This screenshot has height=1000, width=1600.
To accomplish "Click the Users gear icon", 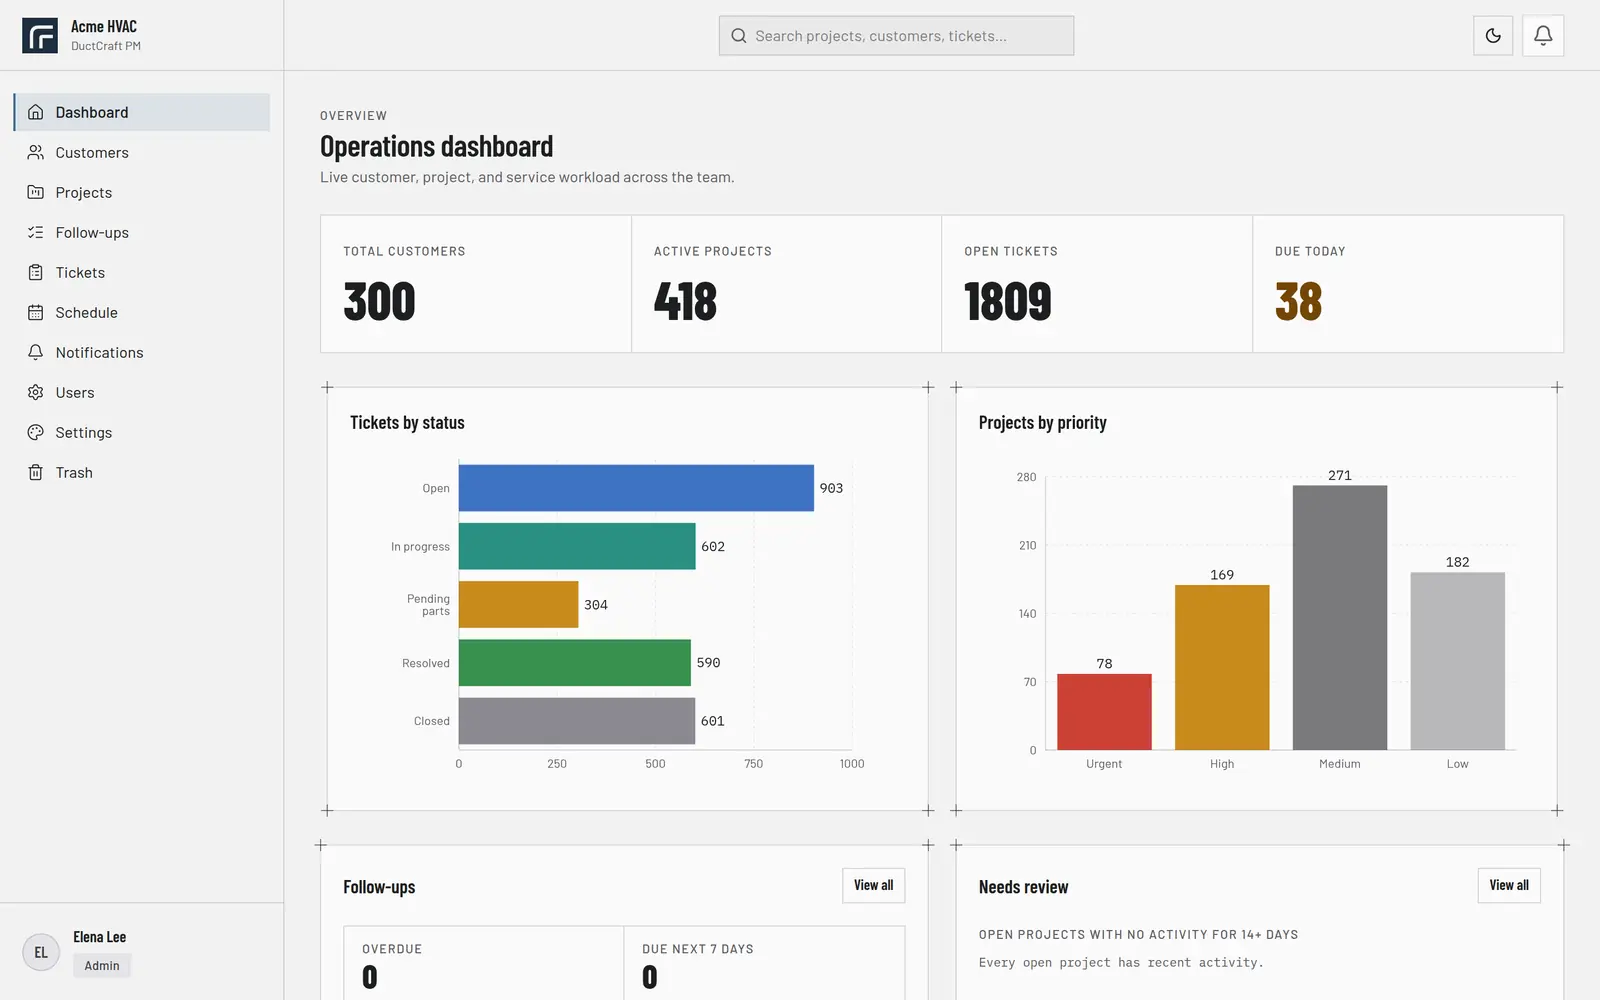I will point(36,392).
